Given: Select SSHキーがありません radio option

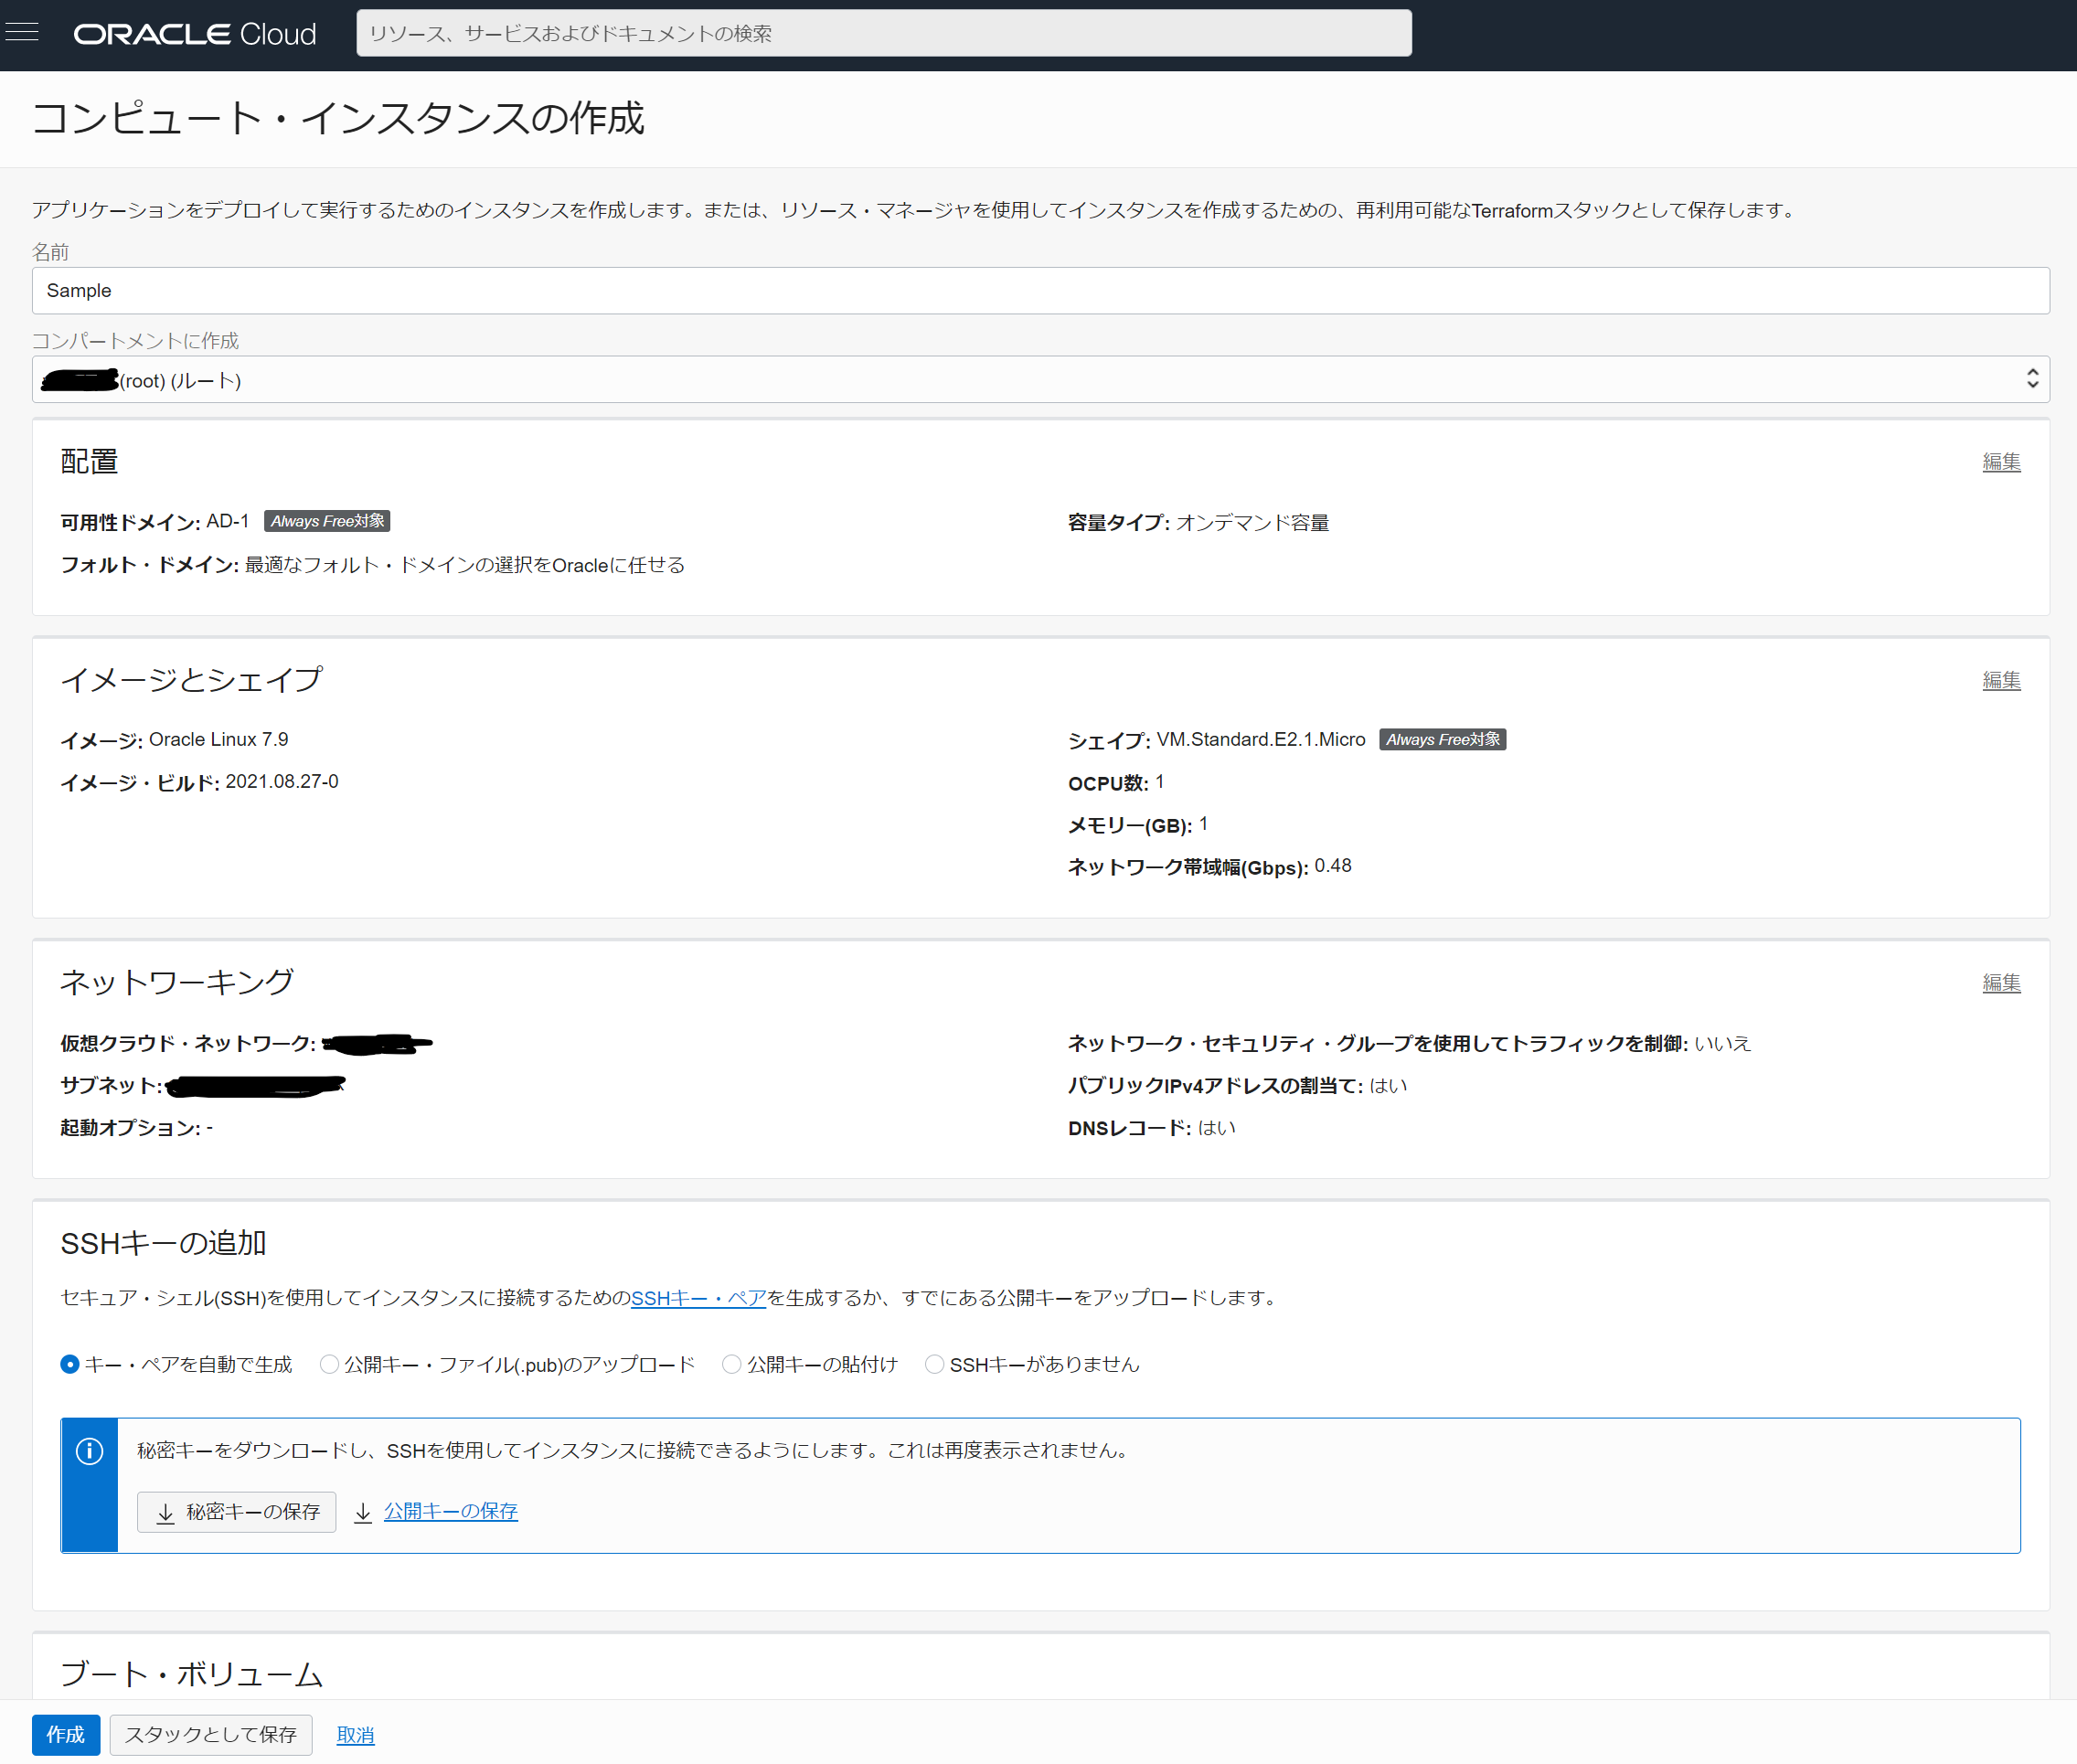Looking at the screenshot, I should pos(934,1364).
